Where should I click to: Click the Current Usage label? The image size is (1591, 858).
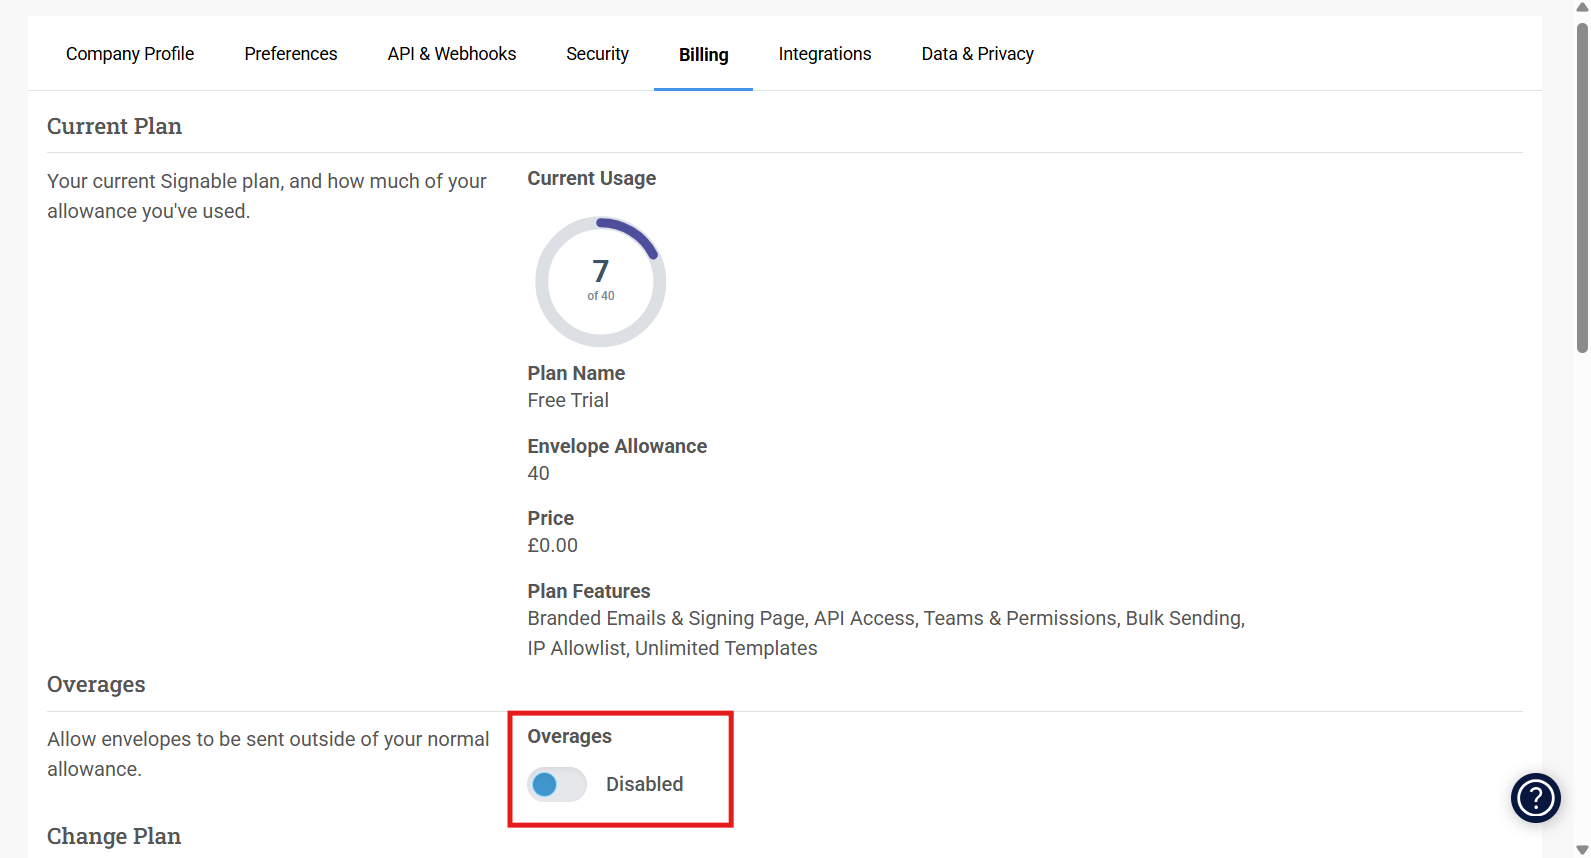[x=591, y=178]
